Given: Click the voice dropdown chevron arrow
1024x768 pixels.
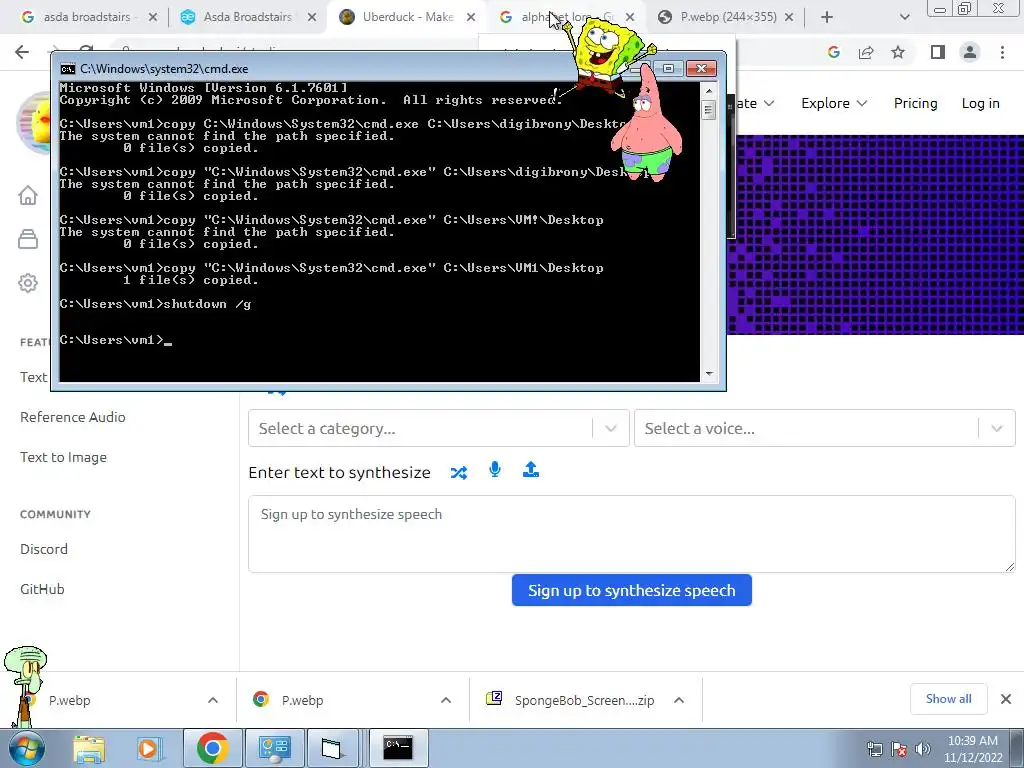Looking at the screenshot, I should (x=997, y=428).
